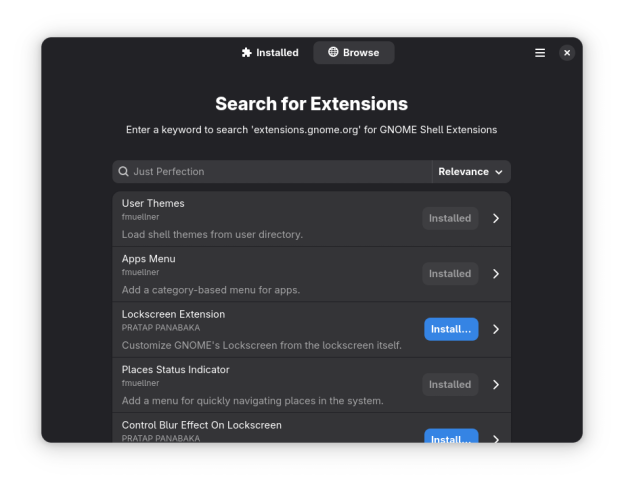Click Installed button for Places Status Indicator

tap(450, 384)
